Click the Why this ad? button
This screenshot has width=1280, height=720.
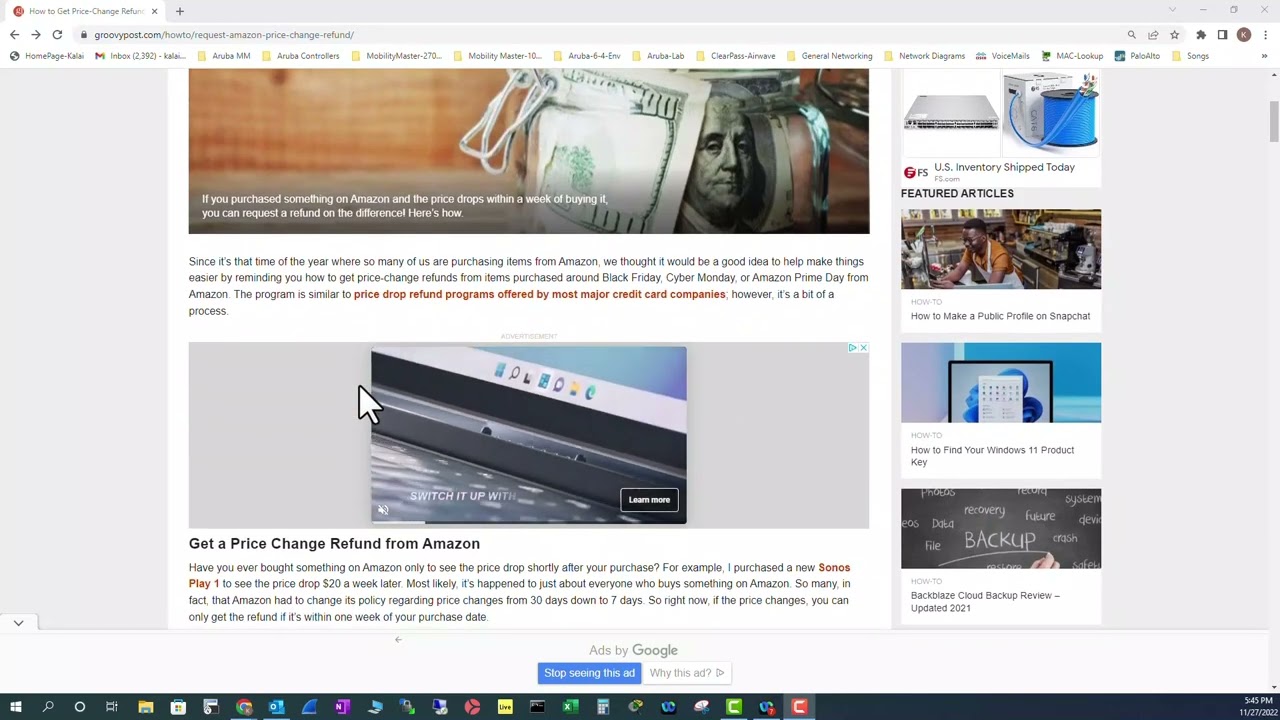(x=686, y=673)
